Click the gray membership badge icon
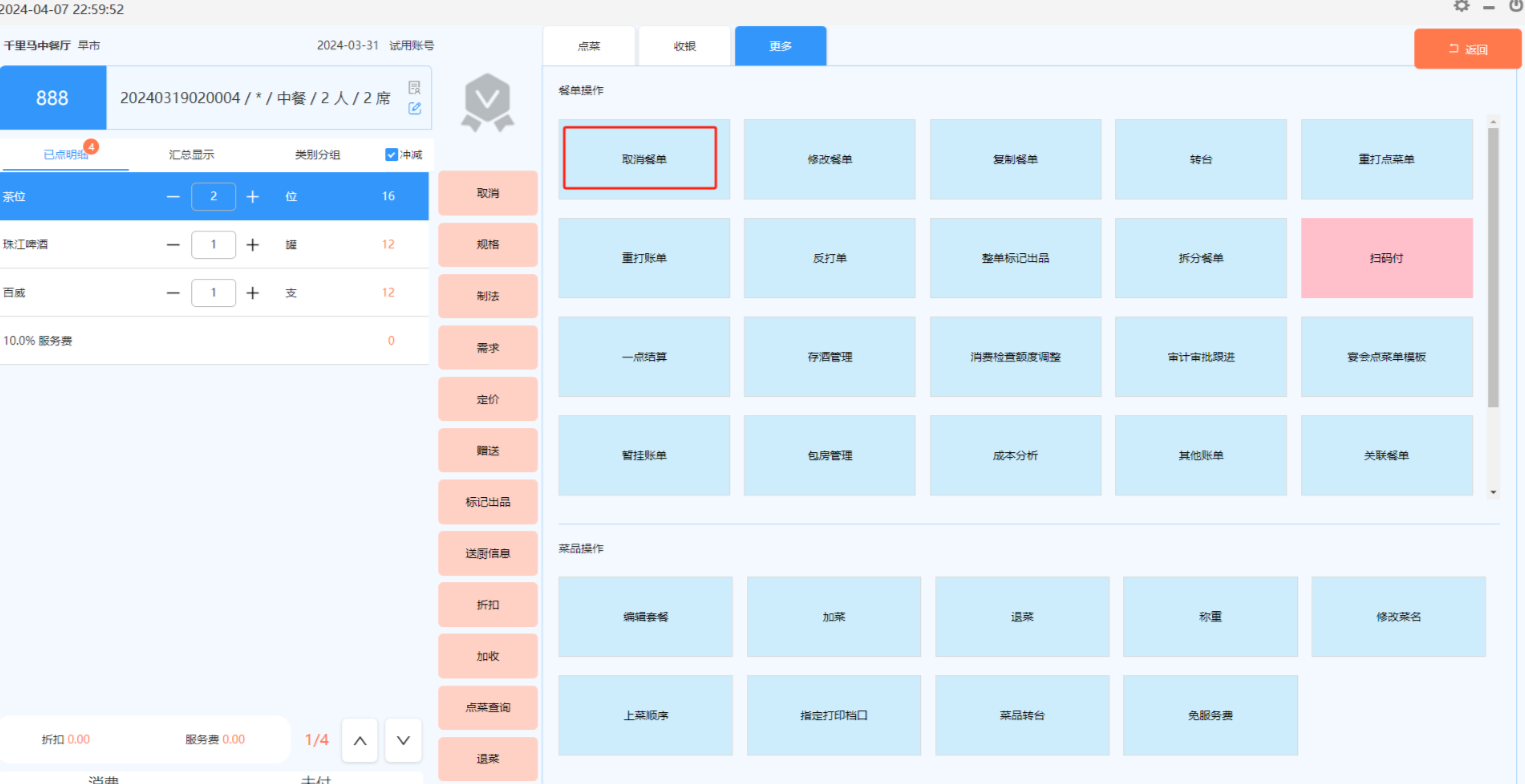 487,103
